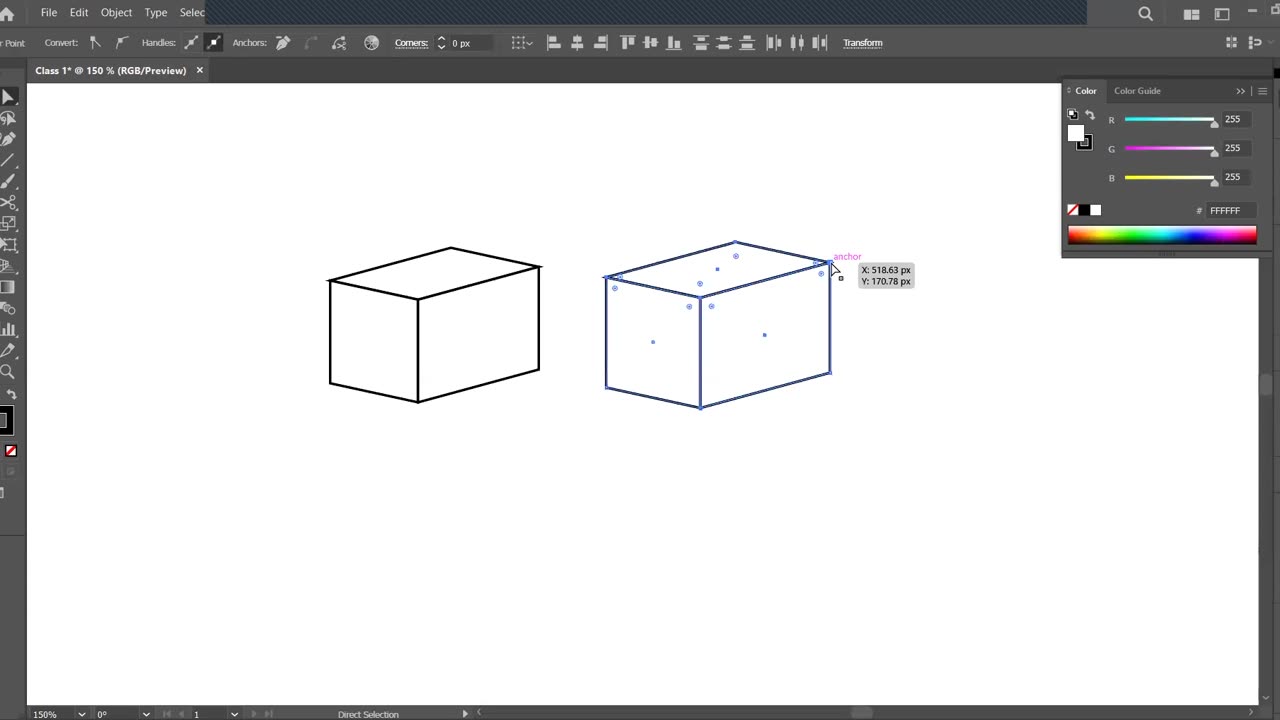Viewport: 1280px width, 720px height.
Task: Select the Pen tool
Action: pos(8,139)
